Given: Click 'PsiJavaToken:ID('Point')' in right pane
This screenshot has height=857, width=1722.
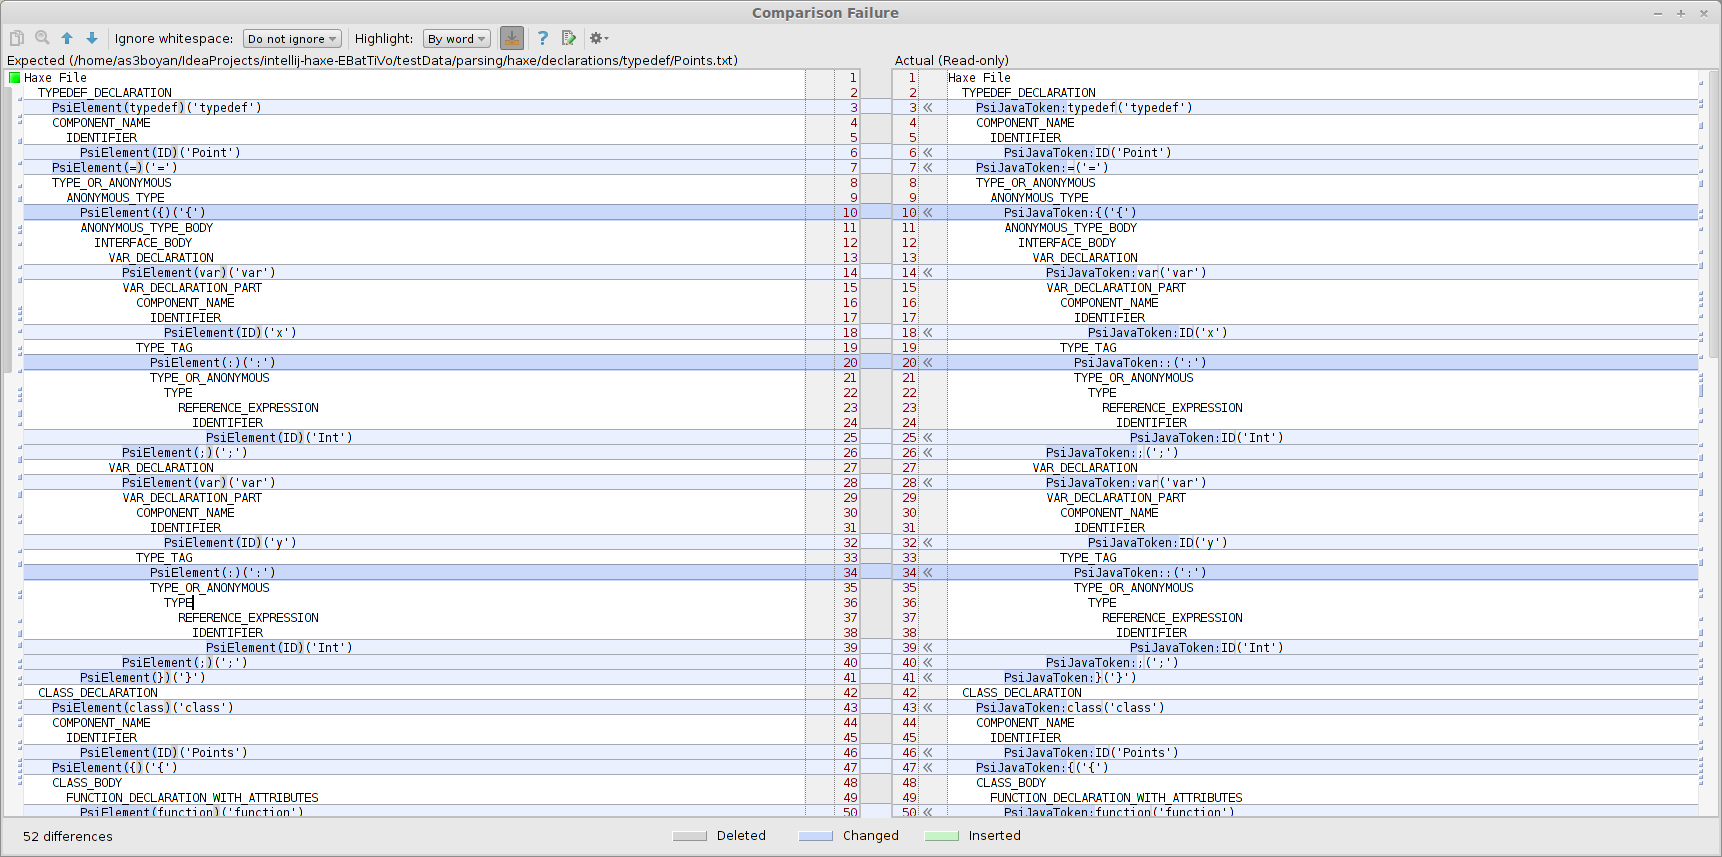Looking at the screenshot, I should (1088, 153).
